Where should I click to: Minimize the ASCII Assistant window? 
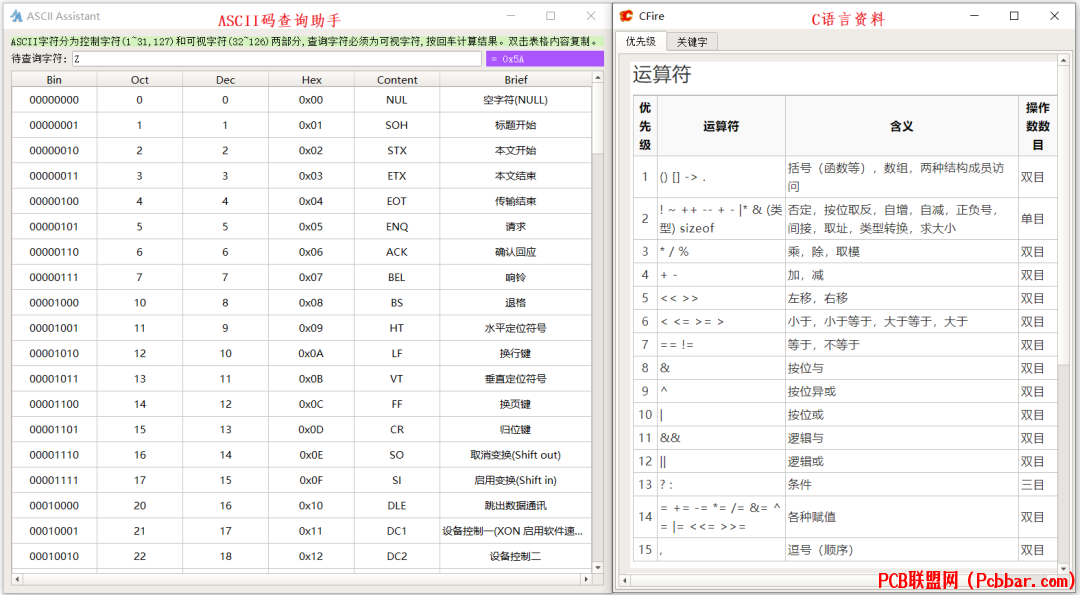click(x=510, y=16)
